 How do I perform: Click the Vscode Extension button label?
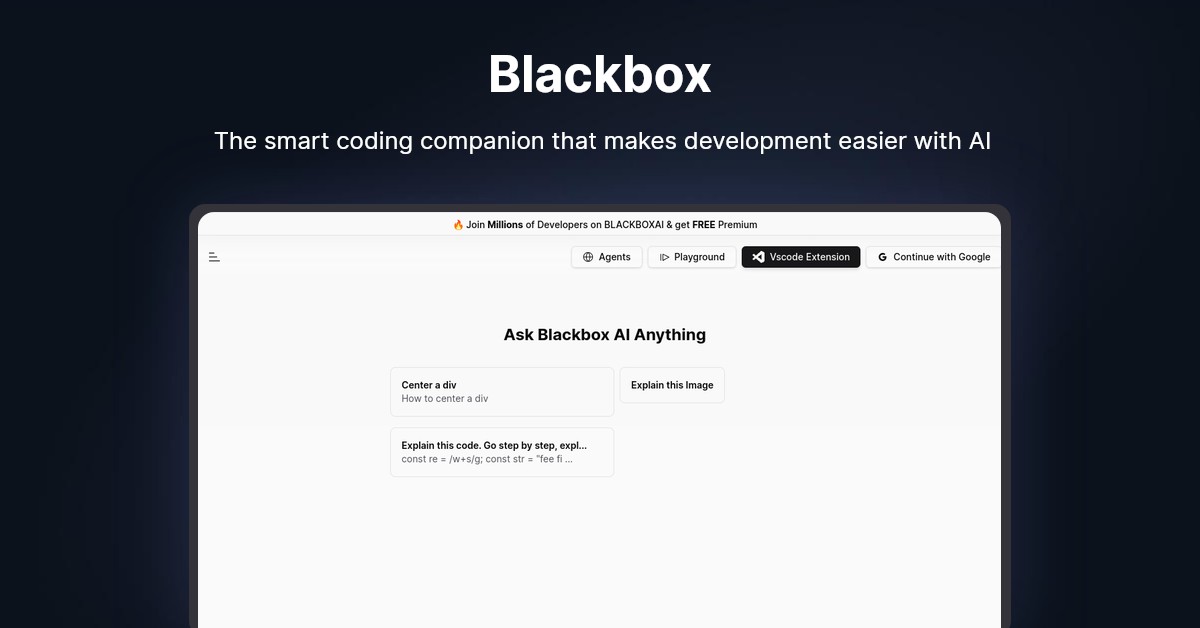click(809, 257)
